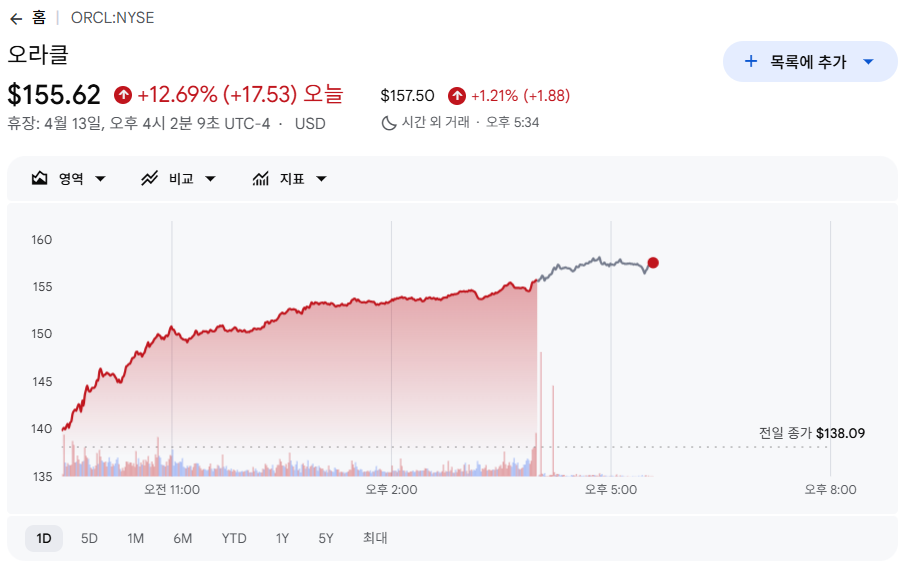The width and height of the screenshot is (912, 565).
Task: Go to 홈 link
Action: pyautogui.click(x=39, y=18)
